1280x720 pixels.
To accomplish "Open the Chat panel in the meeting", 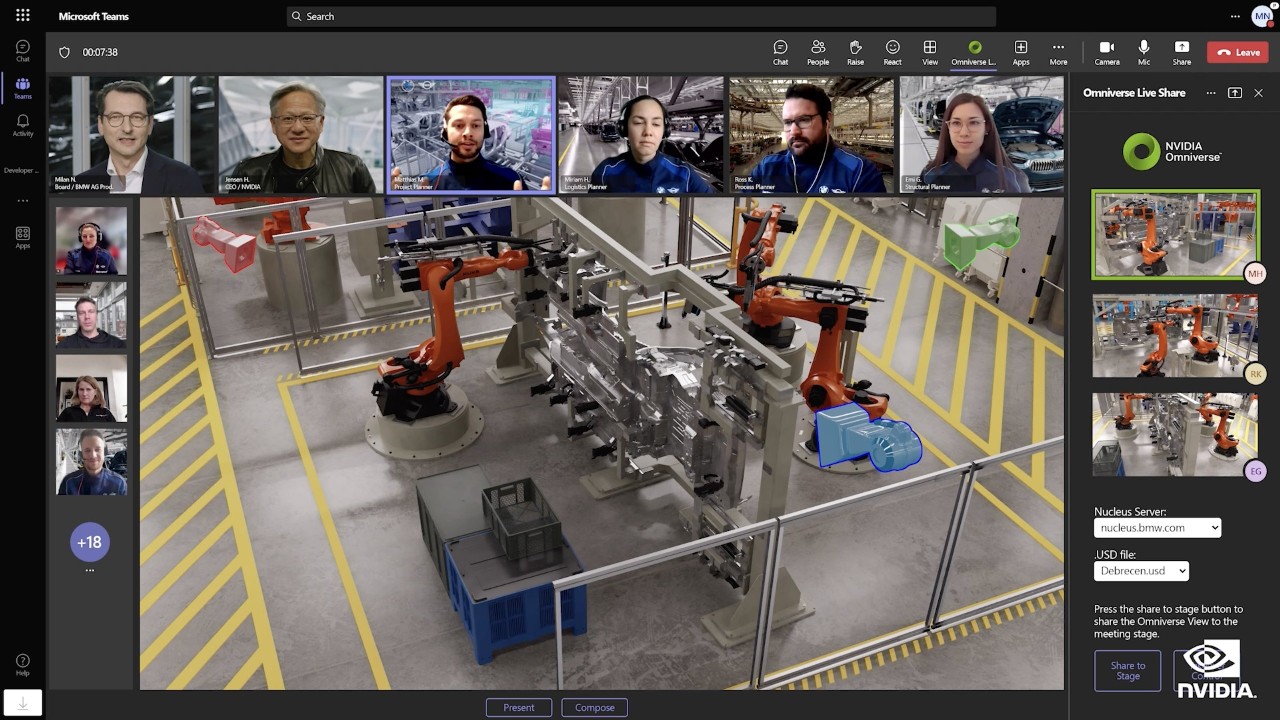I will 780,52.
